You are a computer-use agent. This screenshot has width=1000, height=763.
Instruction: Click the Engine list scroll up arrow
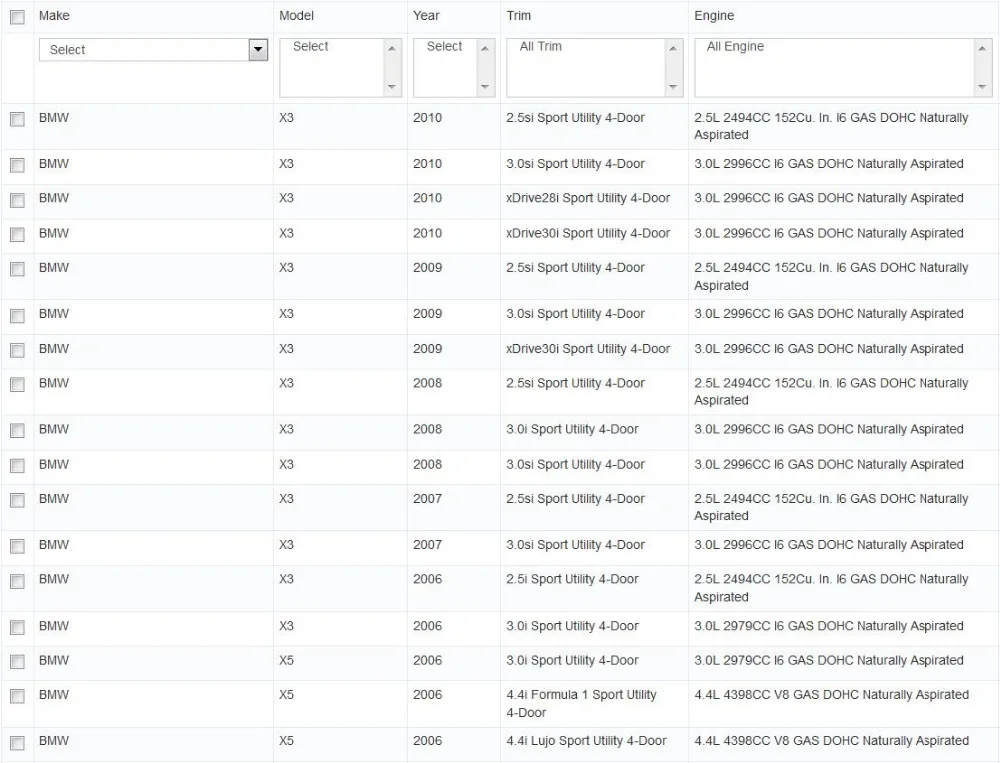click(982, 48)
